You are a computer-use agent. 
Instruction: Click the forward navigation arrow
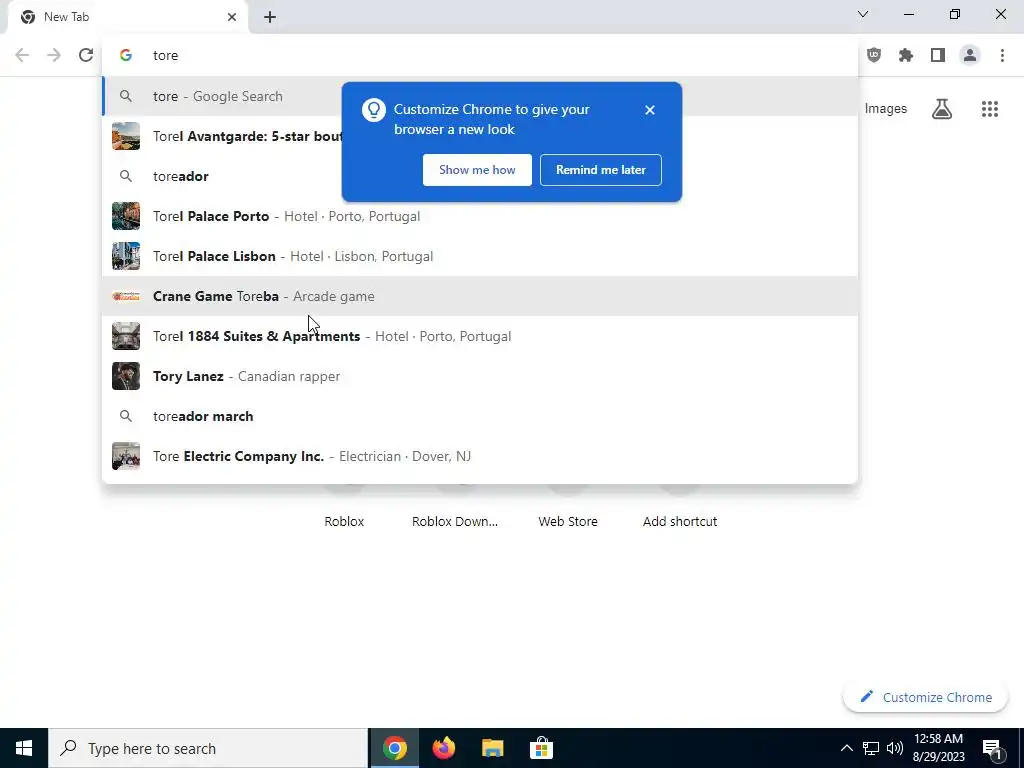(54, 55)
